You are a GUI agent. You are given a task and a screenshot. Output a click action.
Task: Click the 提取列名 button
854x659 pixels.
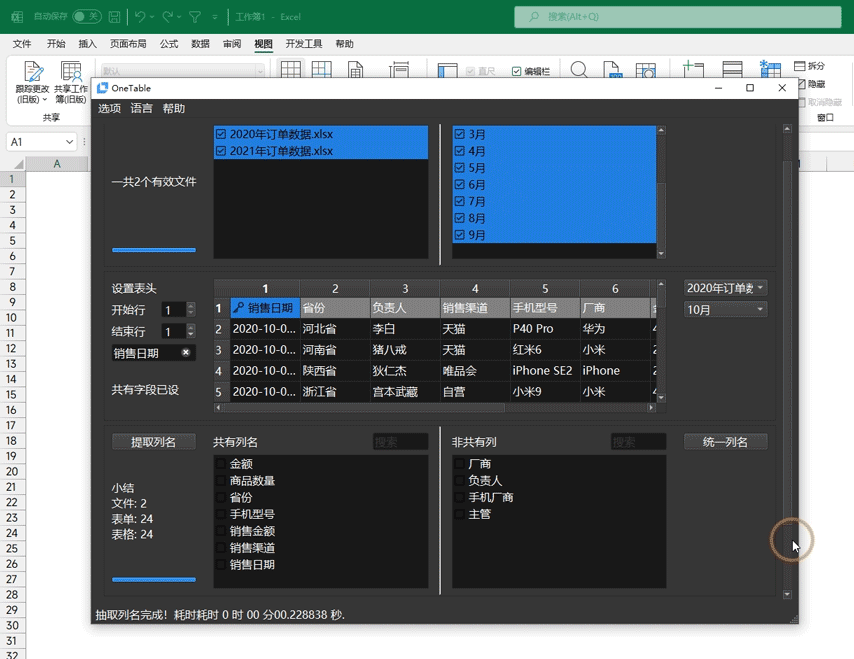(x=154, y=442)
